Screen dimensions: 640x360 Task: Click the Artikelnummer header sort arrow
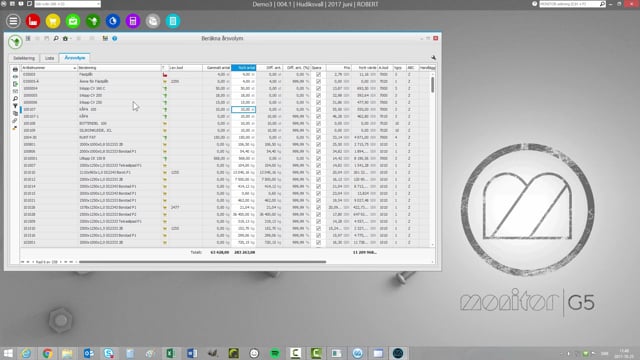75,68
